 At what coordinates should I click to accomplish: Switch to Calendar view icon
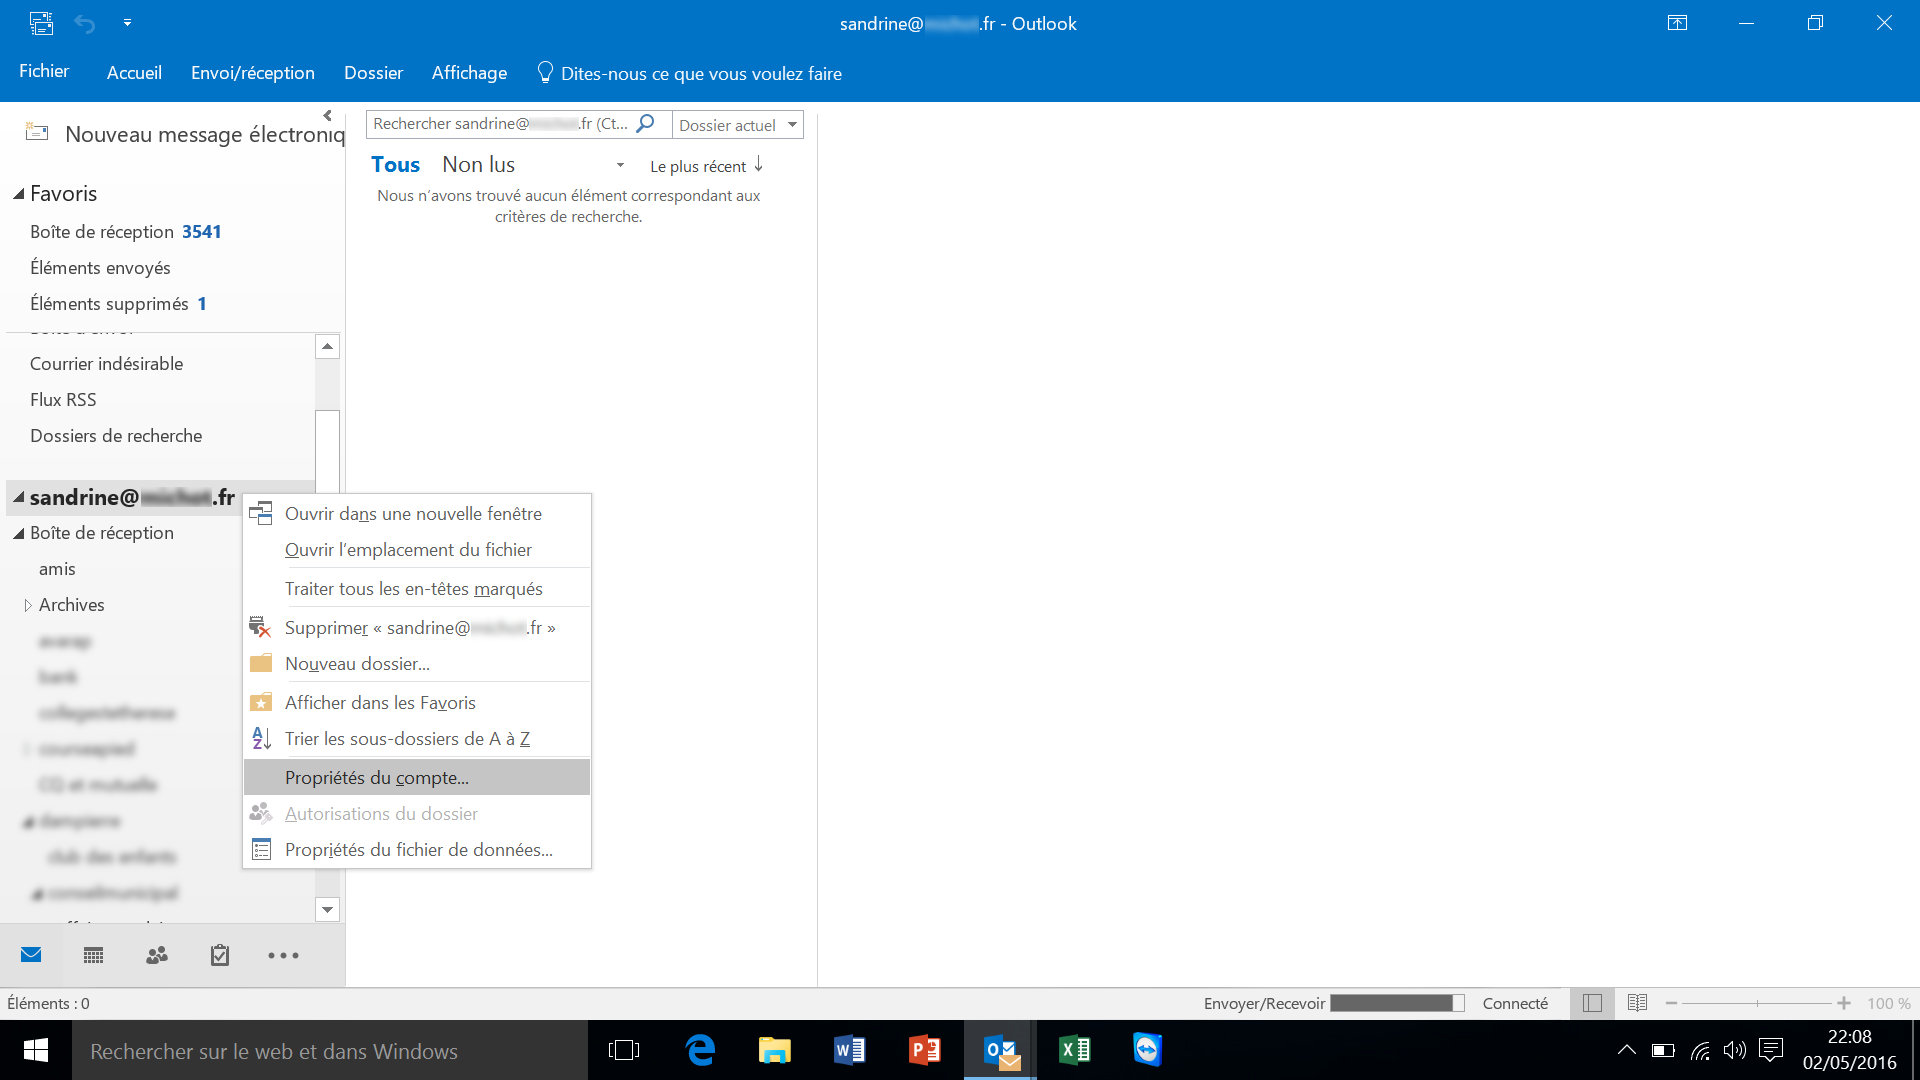pyautogui.click(x=93, y=955)
